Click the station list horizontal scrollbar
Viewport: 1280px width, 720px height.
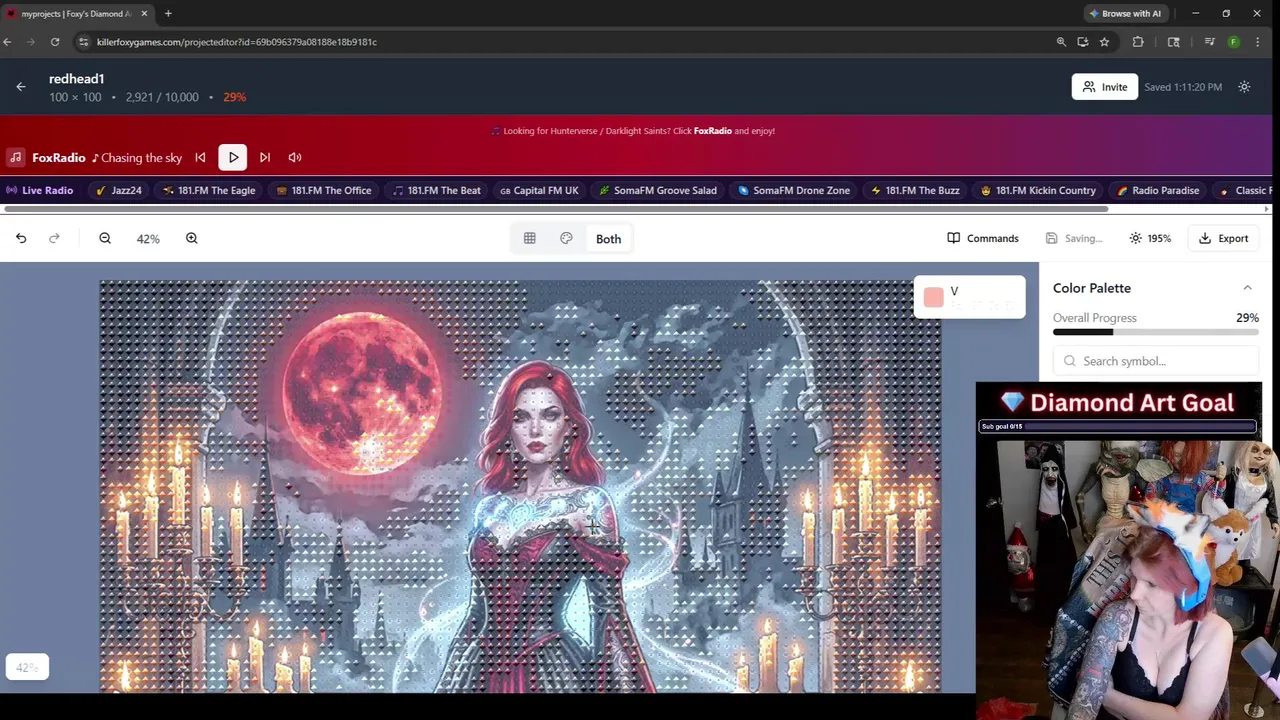pos(555,209)
